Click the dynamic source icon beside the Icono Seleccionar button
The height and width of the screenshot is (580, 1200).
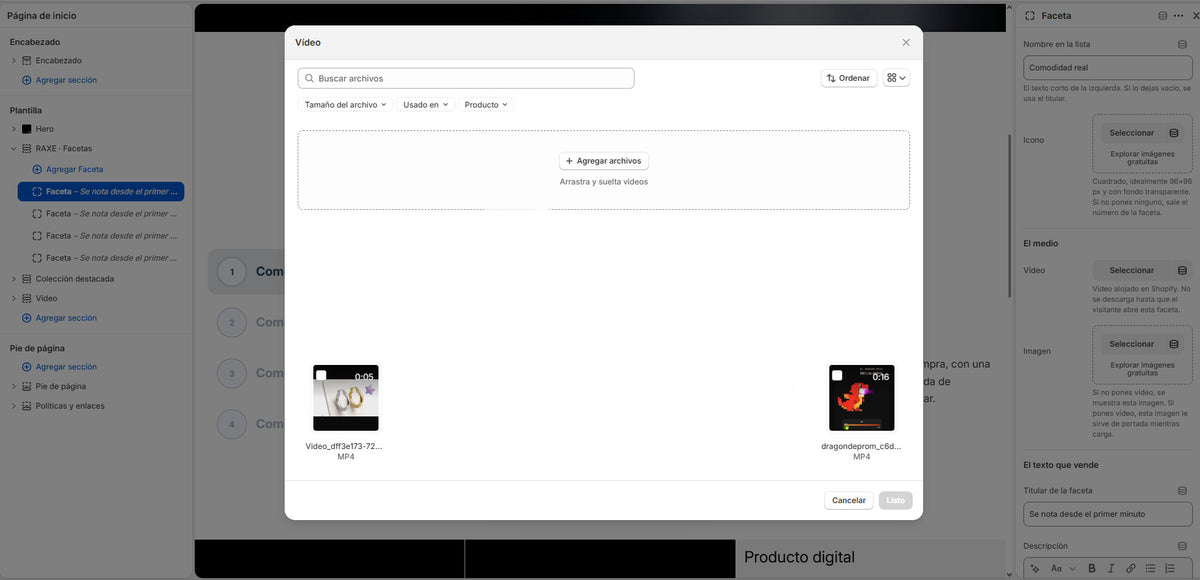[1174, 133]
